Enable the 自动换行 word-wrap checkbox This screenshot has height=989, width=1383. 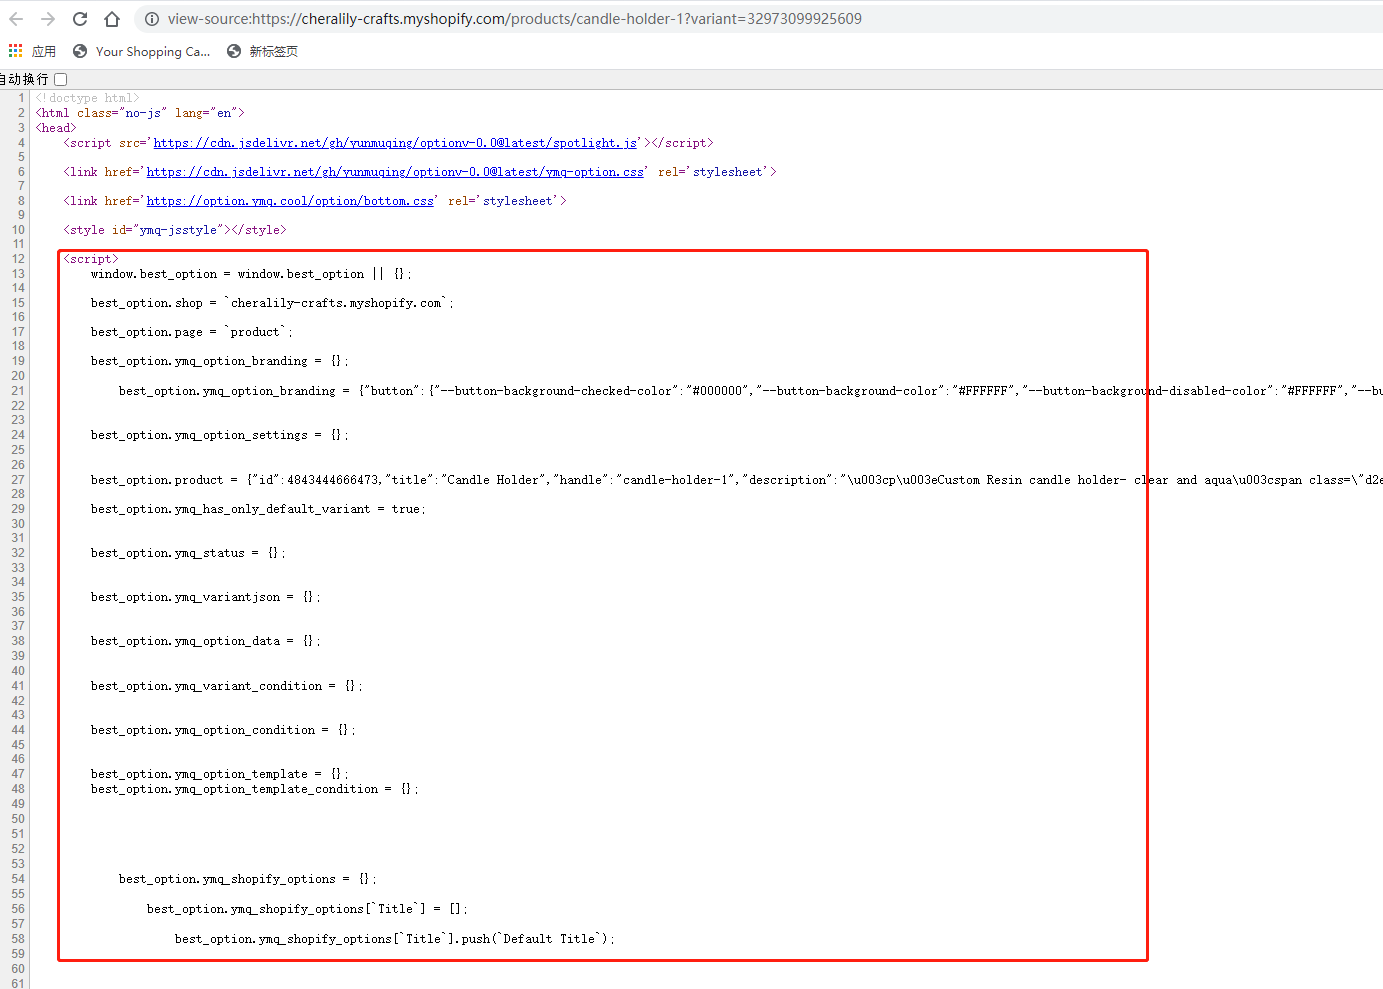click(x=60, y=78)
